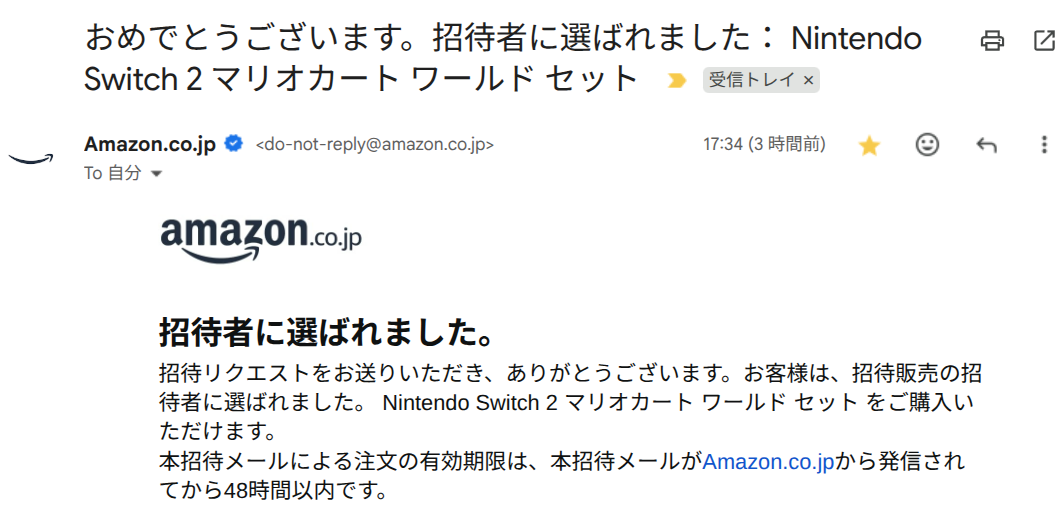The height and width of the screenshot is (517, 1056).
Task: Select the do-not-reply@amazon.co.jp address
Action: [x=374, y=145]
